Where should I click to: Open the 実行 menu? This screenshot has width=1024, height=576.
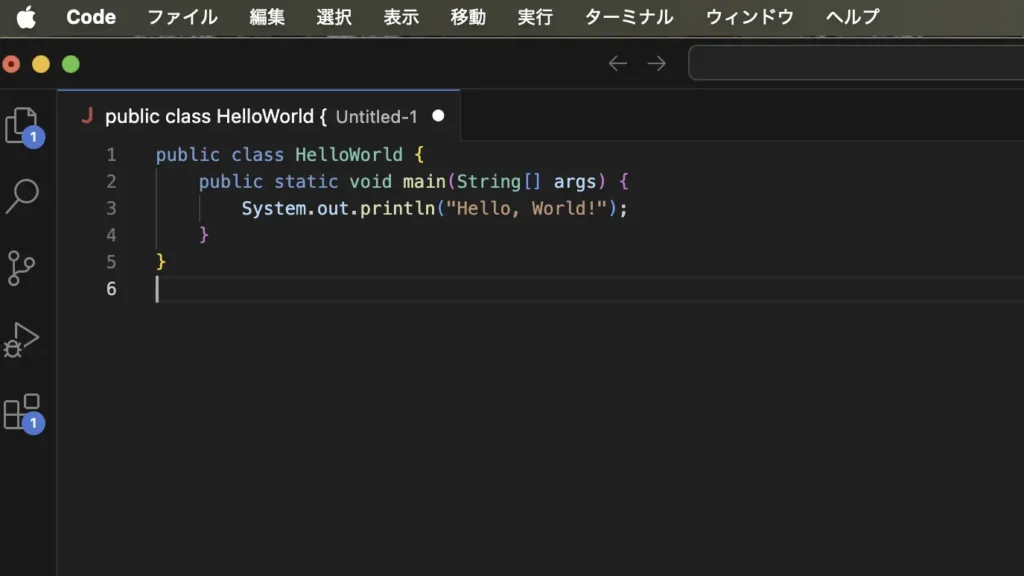535,16
